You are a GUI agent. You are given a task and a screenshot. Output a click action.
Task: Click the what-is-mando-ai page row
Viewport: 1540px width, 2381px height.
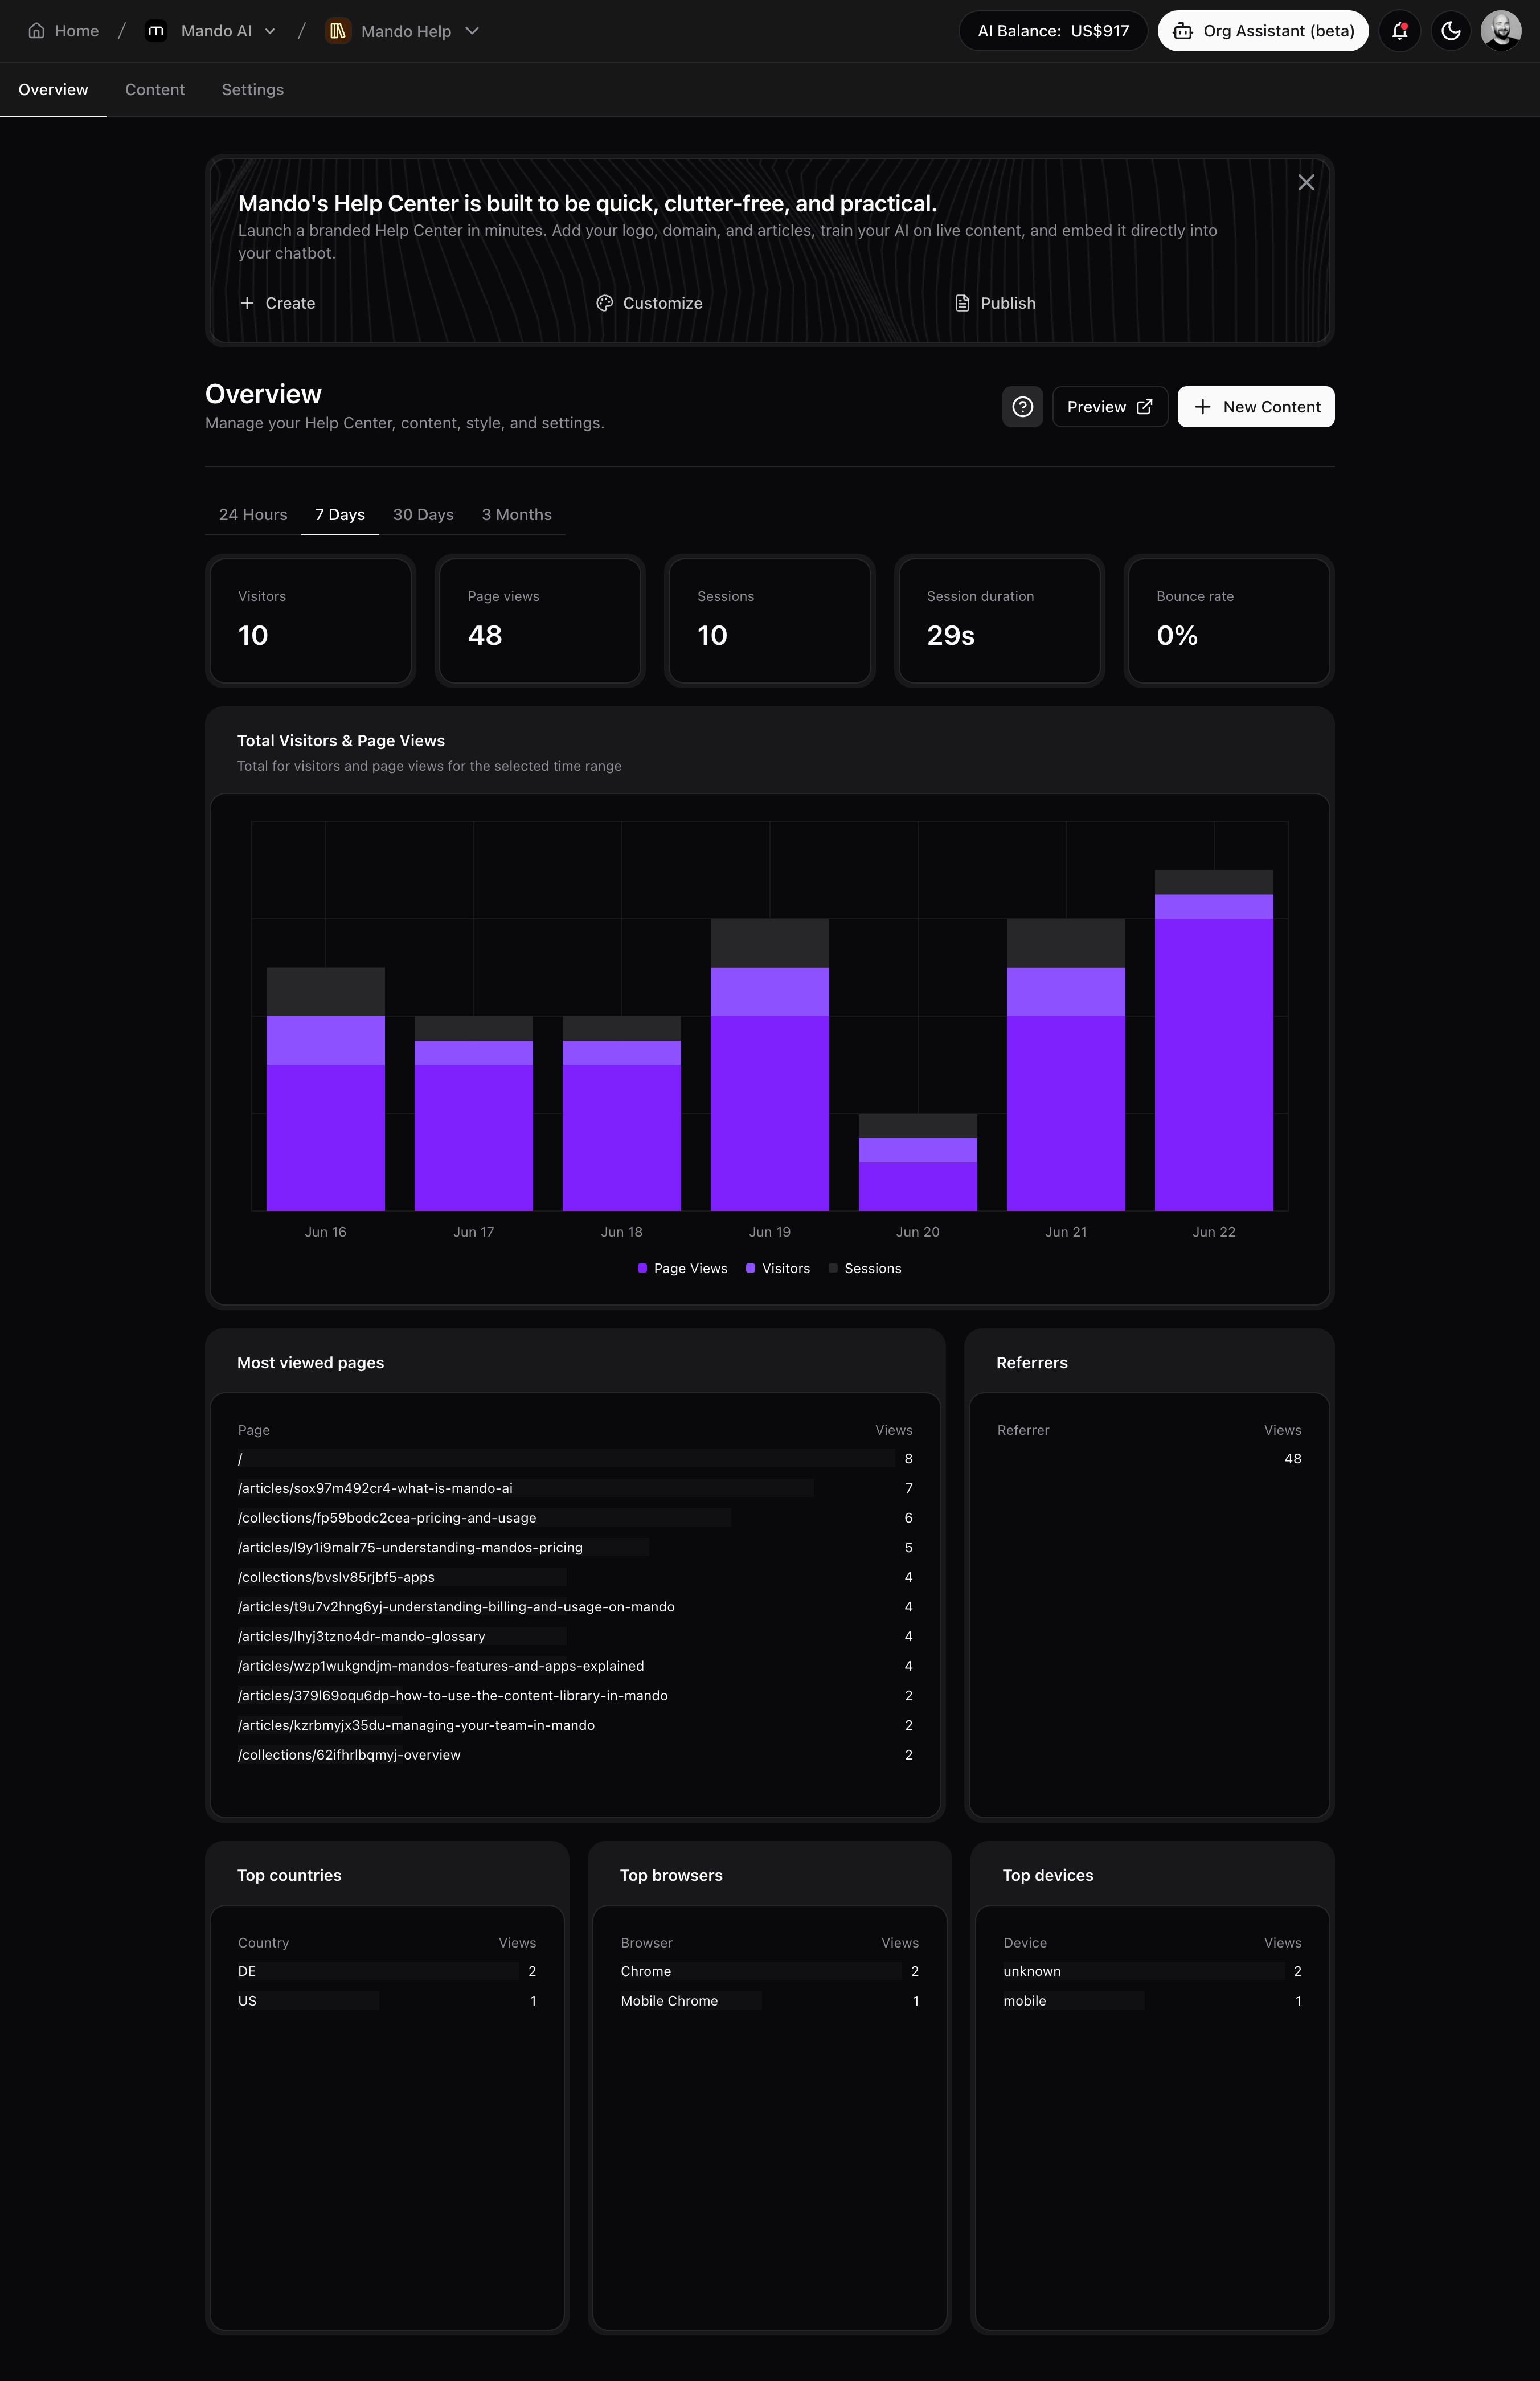575,1488
